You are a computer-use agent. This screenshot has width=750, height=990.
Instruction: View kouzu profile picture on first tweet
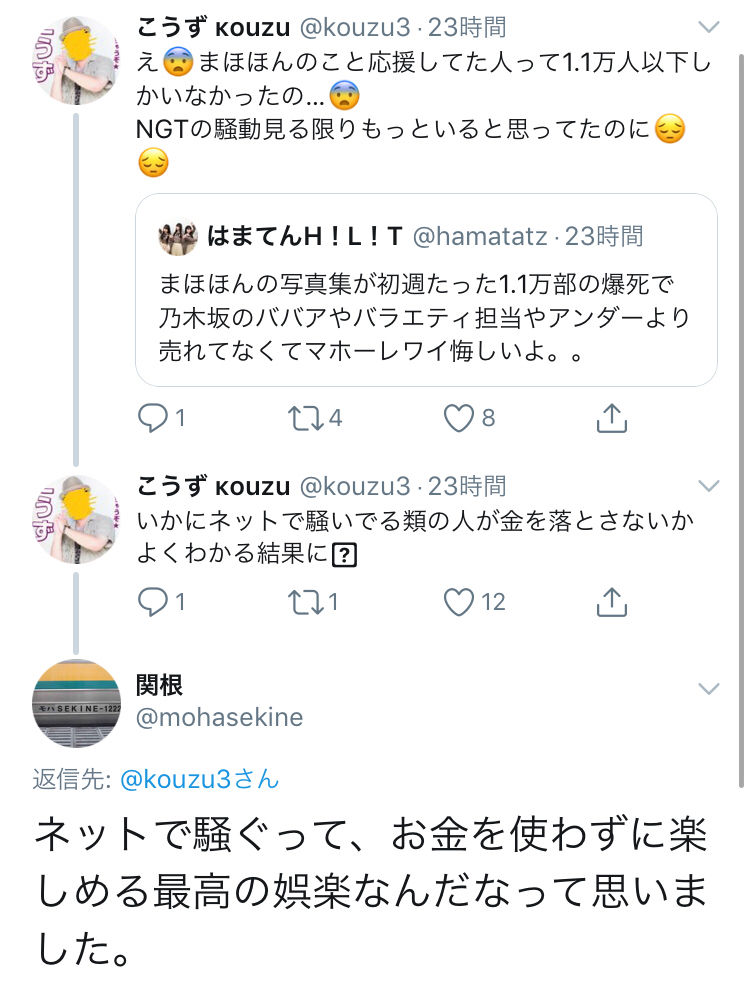77,60
